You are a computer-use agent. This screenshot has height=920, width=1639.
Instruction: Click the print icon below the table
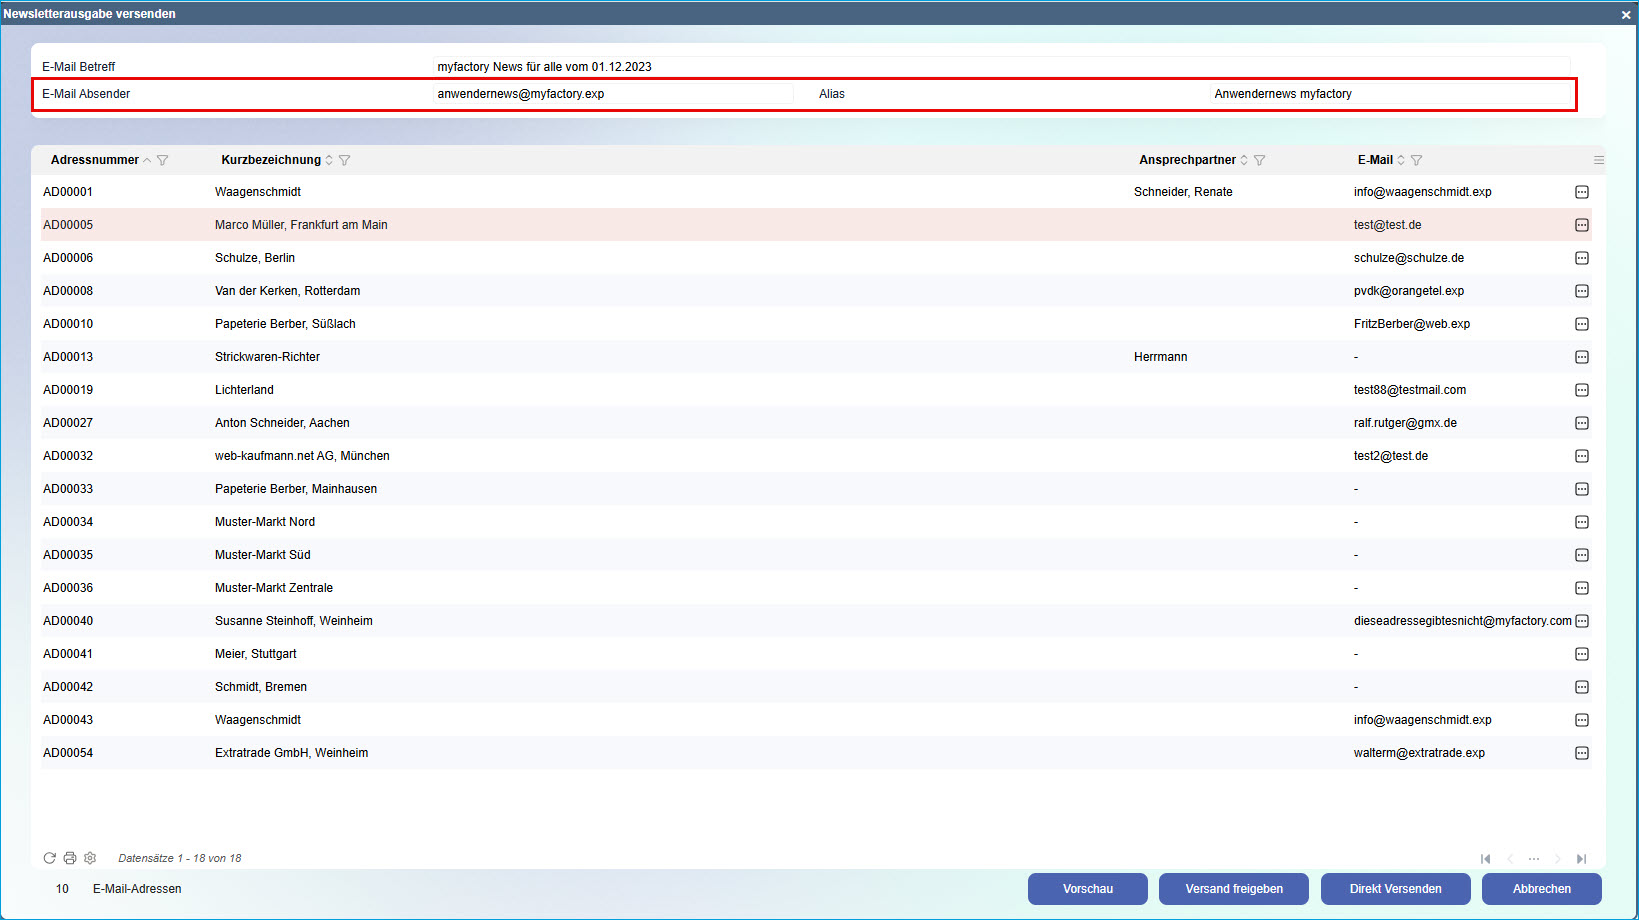click(70, 858)
